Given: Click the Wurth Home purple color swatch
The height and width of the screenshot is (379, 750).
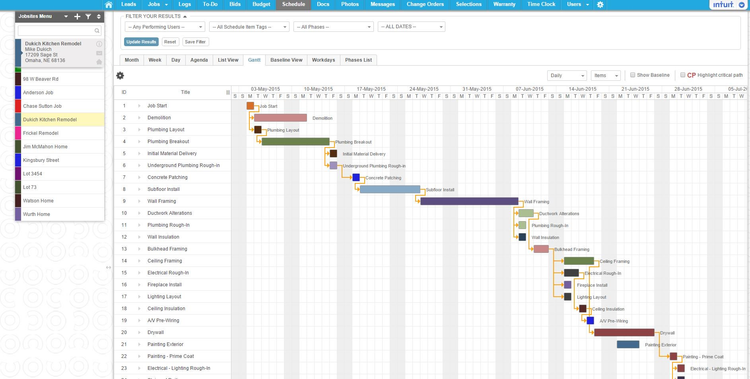Looking at the screenshot, I should click(18, 214).
